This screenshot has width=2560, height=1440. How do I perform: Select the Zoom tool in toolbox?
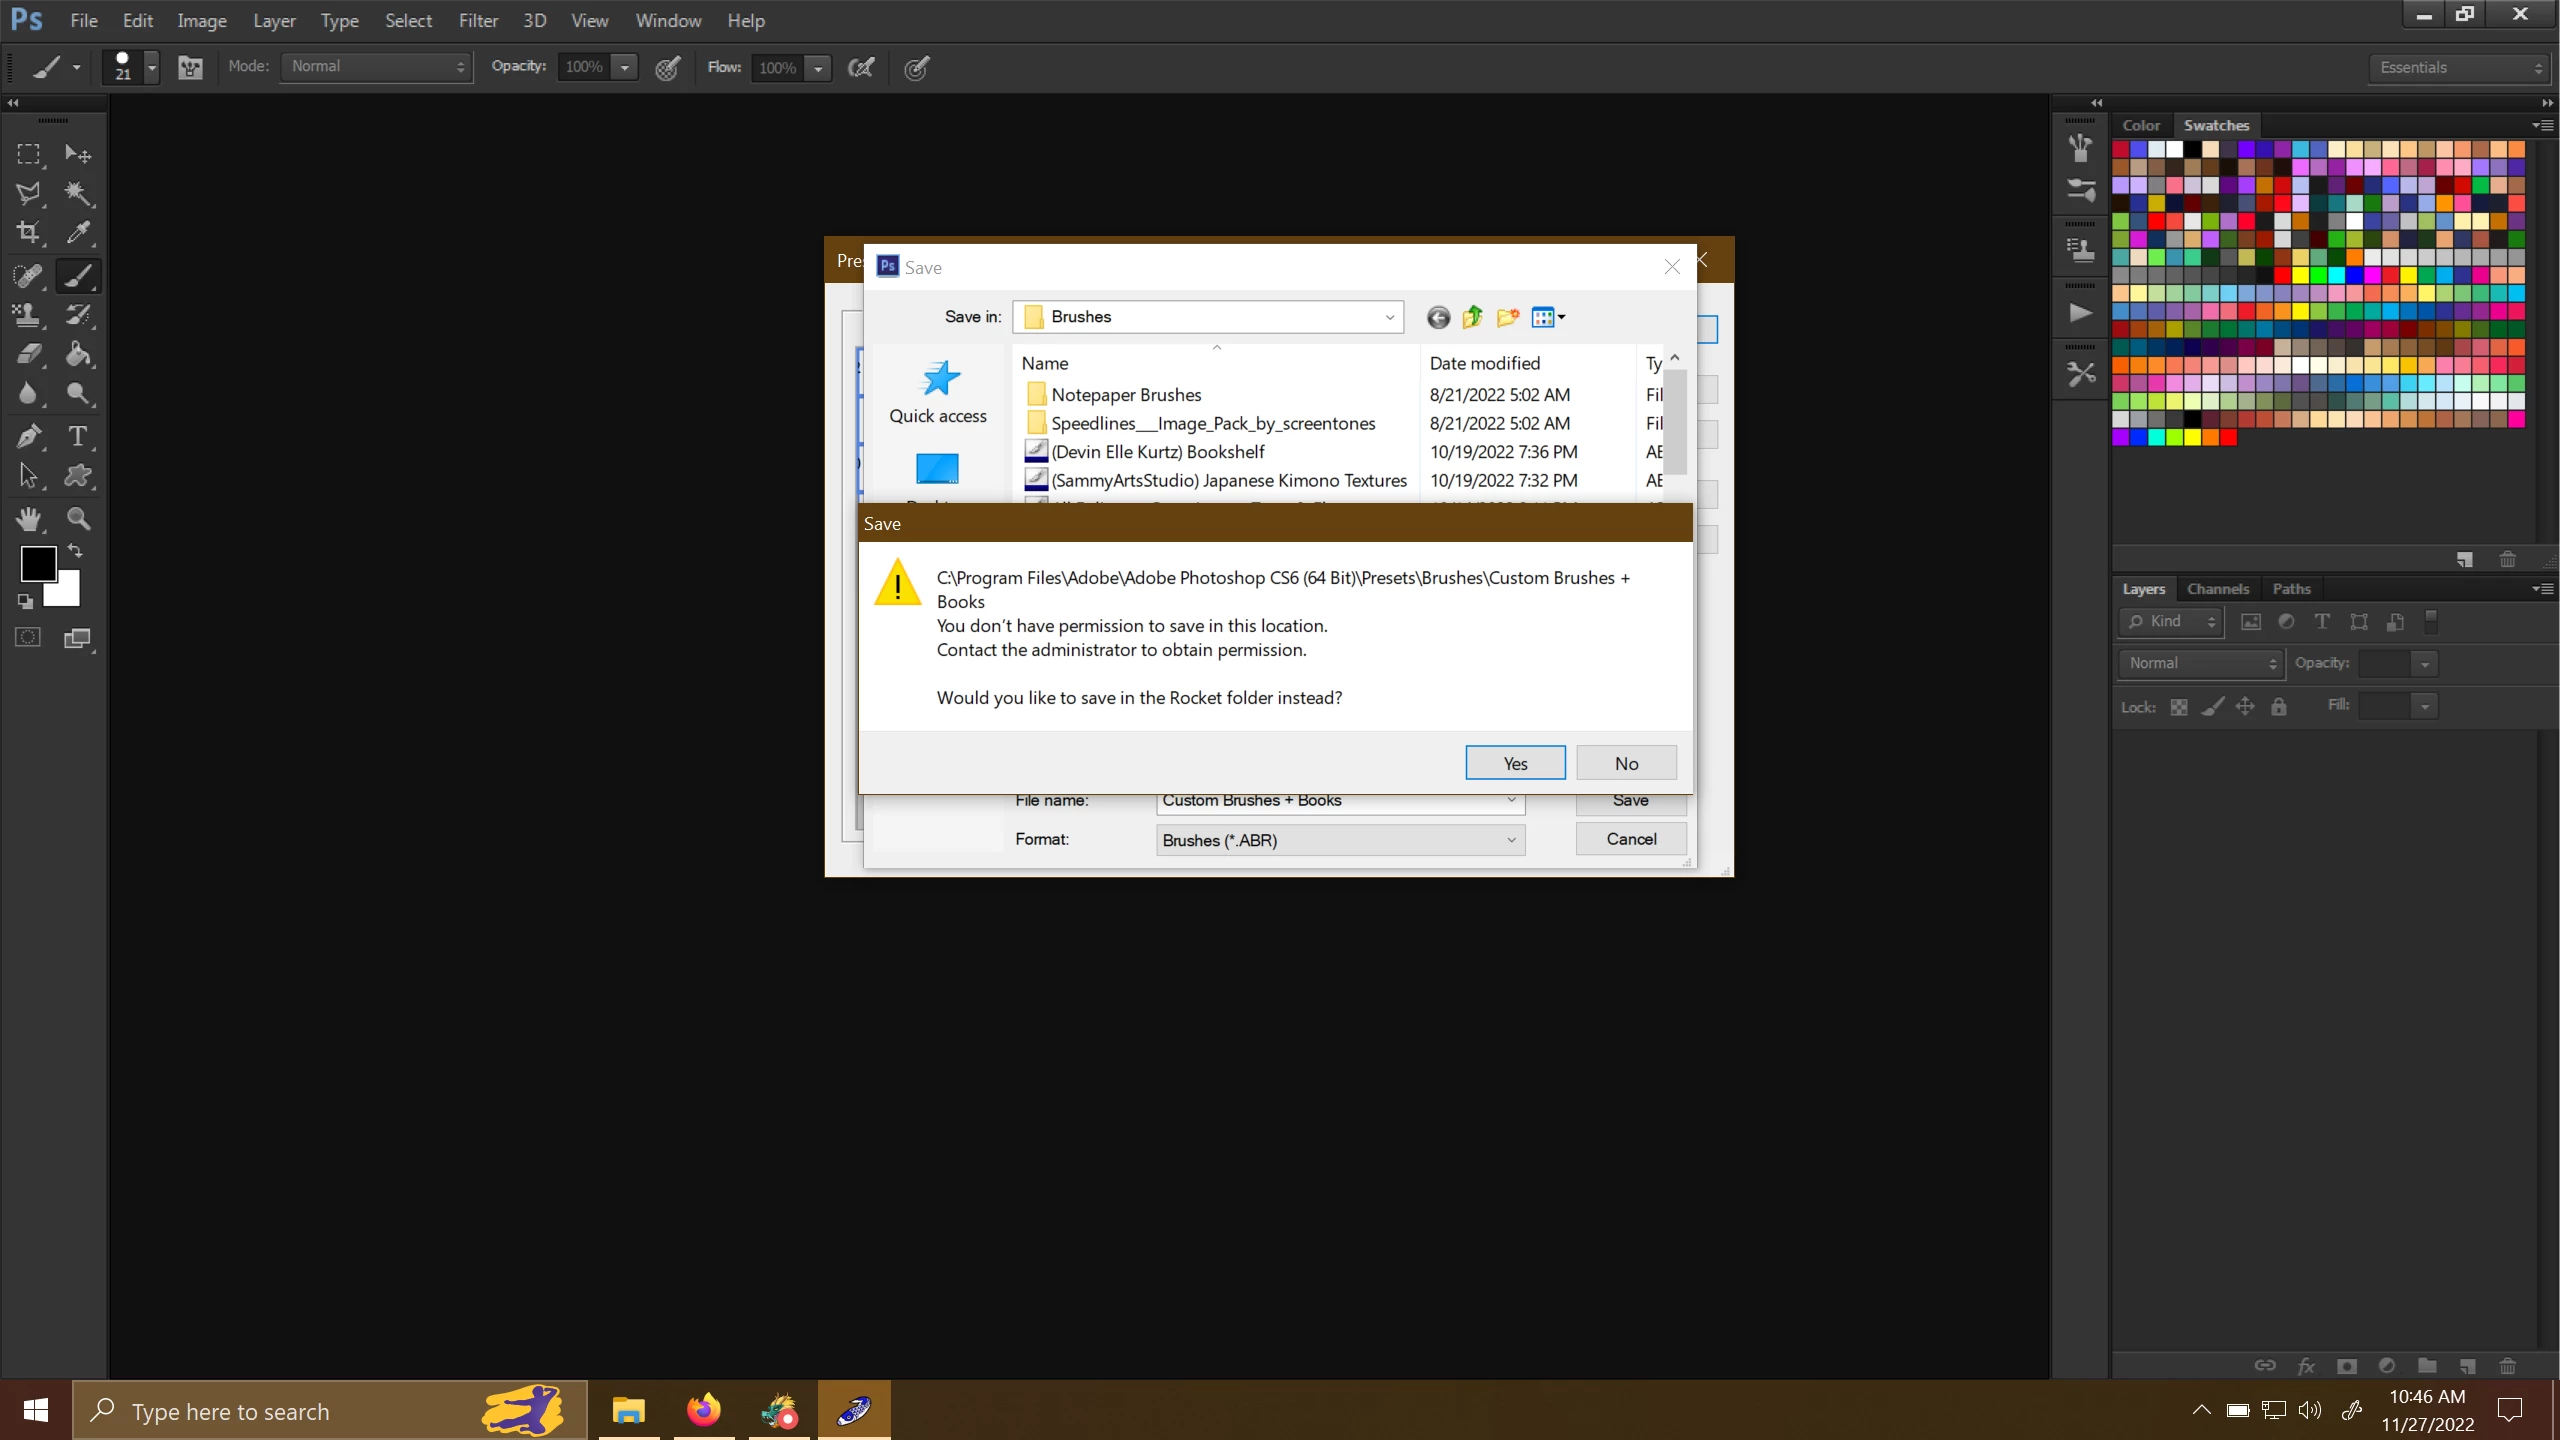[x=78, y=518]
